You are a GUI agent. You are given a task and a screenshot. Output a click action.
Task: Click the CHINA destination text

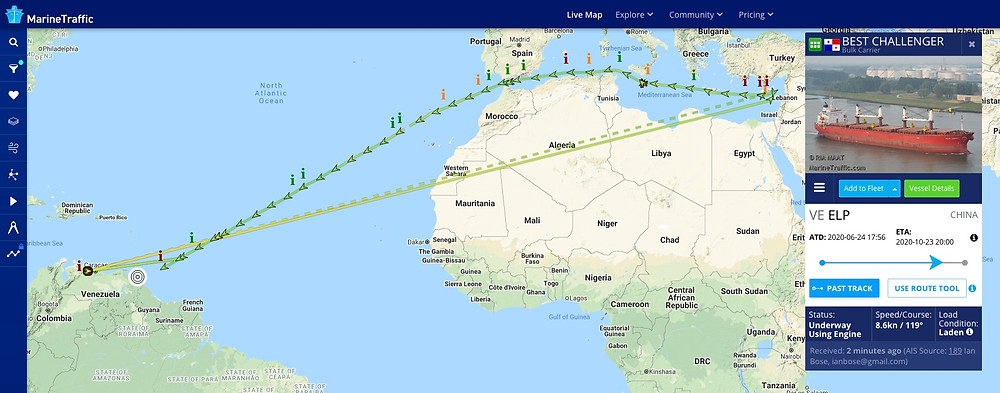tap(964, 215)
